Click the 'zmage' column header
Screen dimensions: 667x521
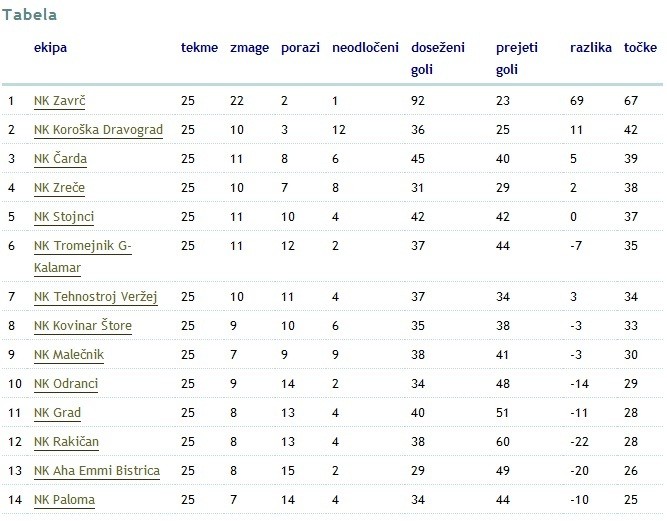249,47
